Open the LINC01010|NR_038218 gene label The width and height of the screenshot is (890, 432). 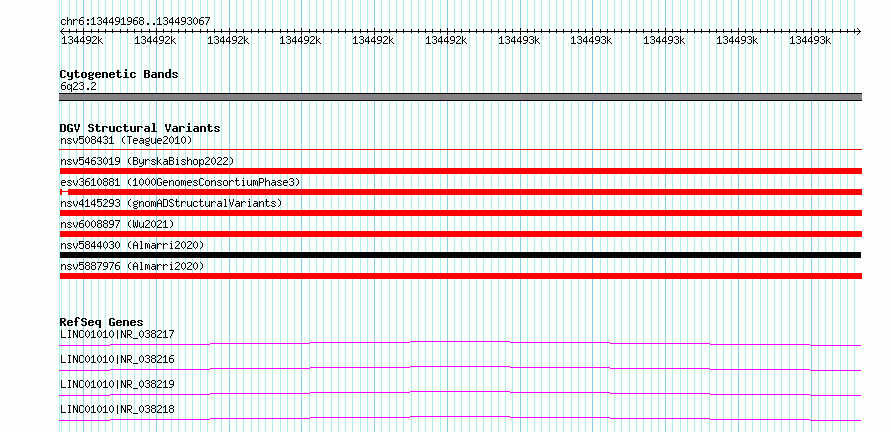pos(117,409)
